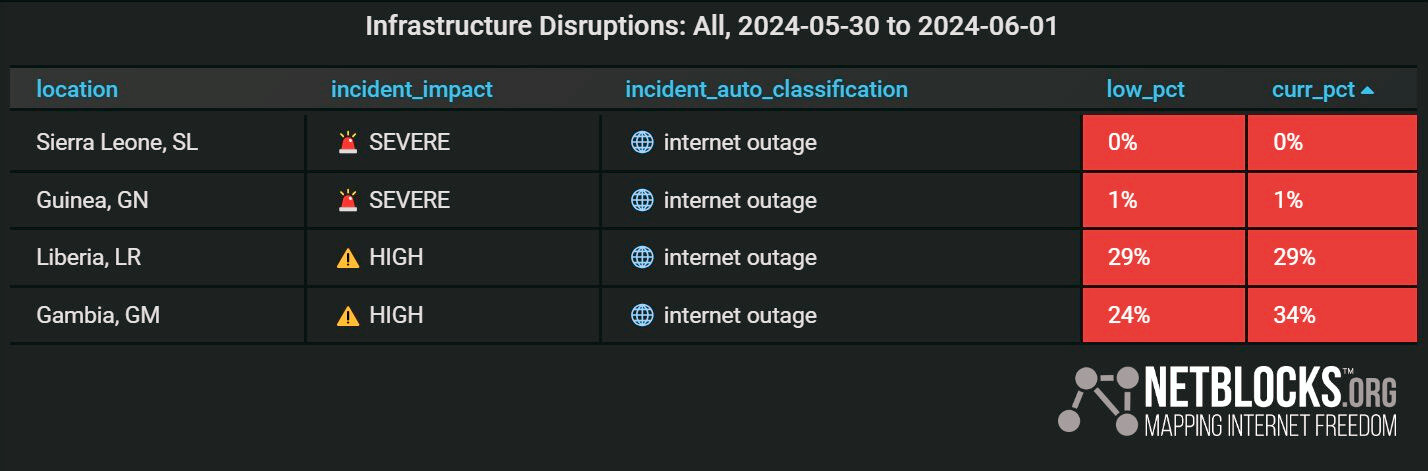
Task: Click the Infrastructure Disruptions panel title
Action: [x=711, y=26]
